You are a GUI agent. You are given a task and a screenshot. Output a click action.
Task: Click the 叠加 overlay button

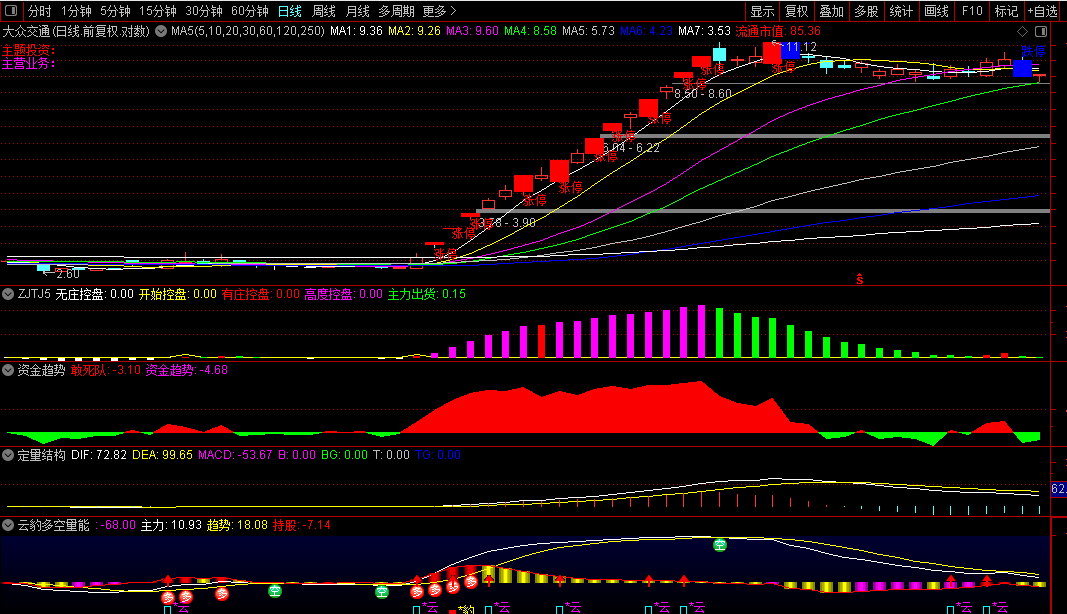coord(832,11)
